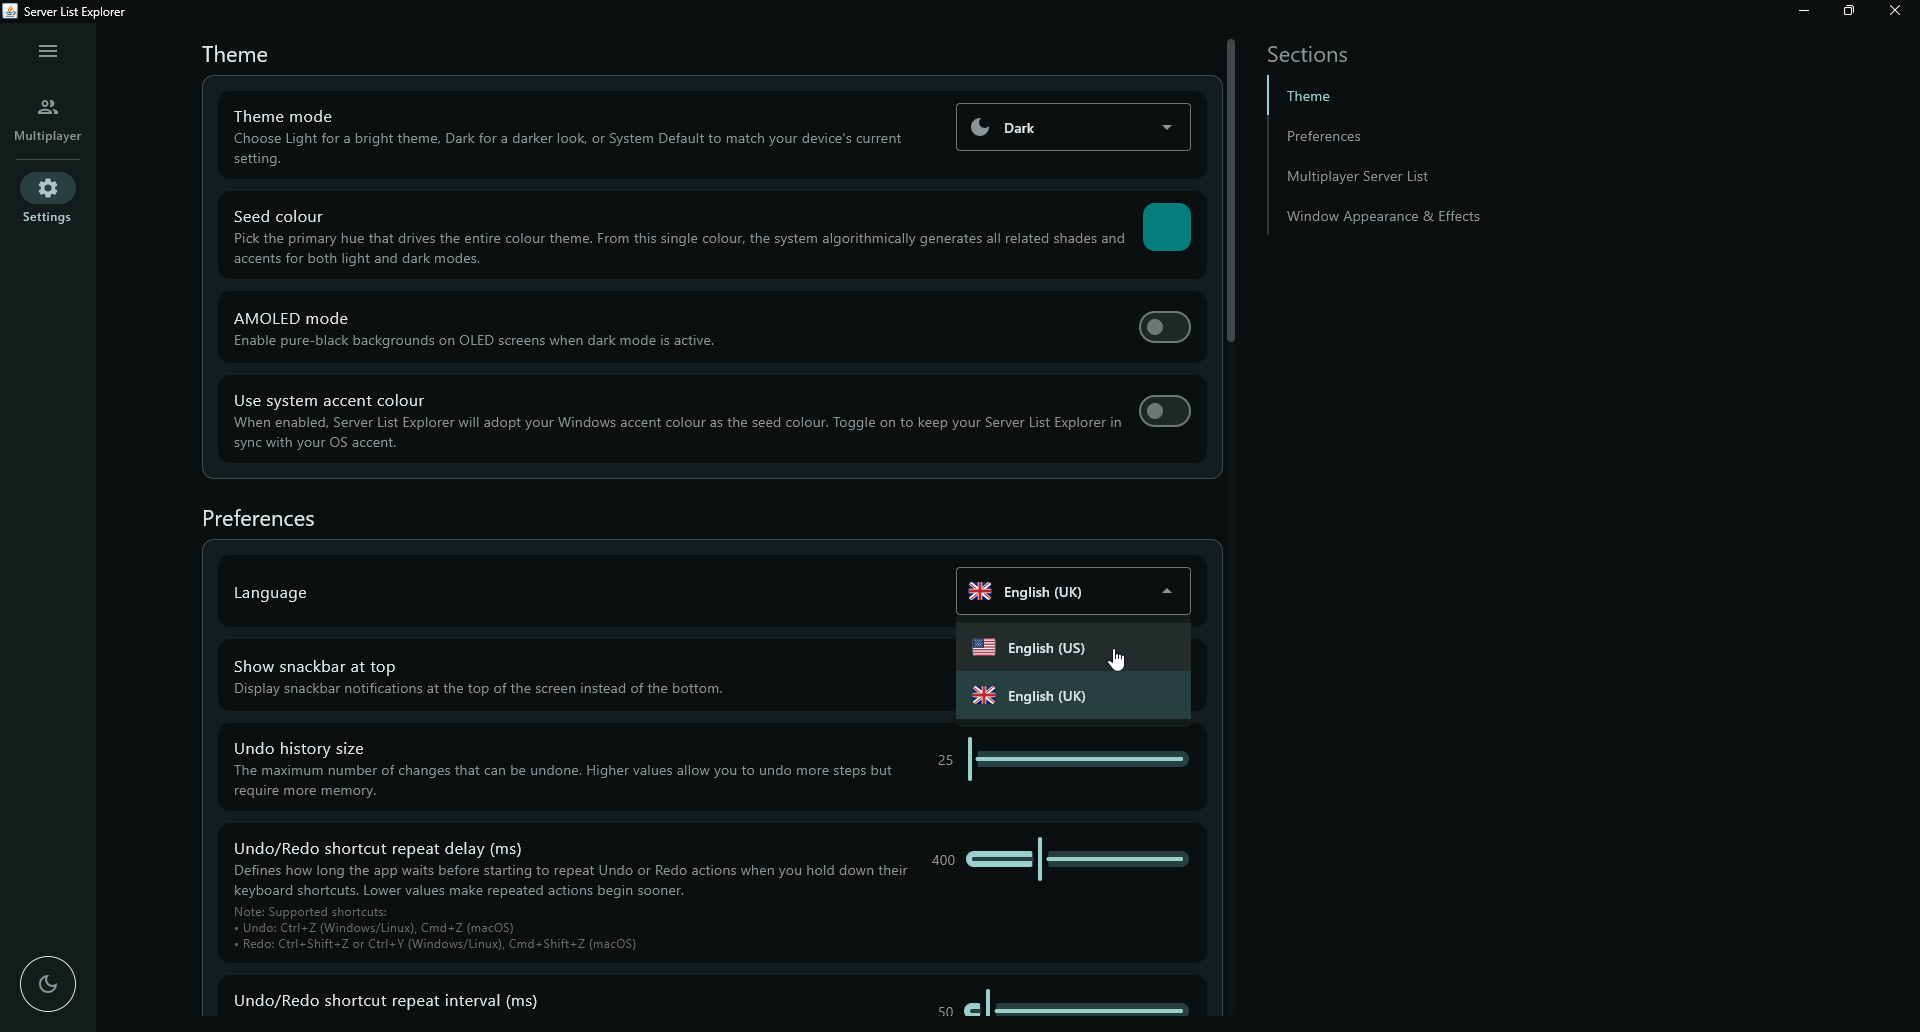Click the dropdown arrow on Theme mode selector

(x=1166, y=127)
